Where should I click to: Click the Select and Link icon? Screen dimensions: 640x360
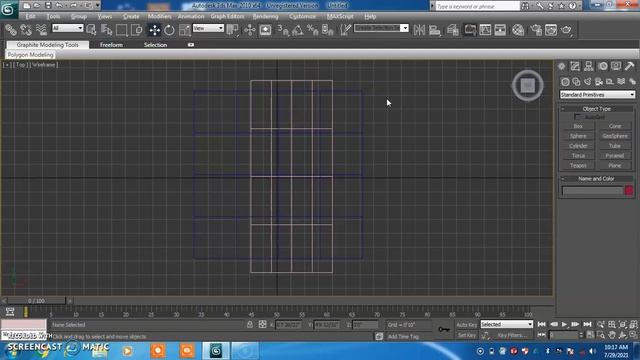coord(11,30)
